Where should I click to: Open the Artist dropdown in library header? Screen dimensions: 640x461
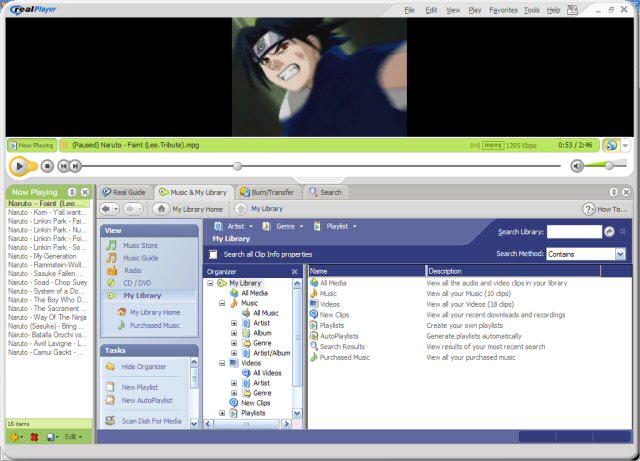pos(234,226)
